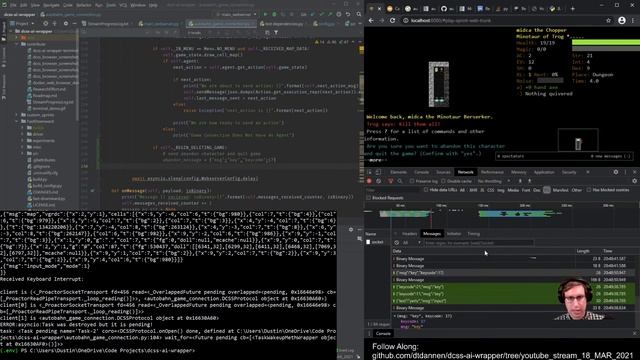Image resolution: width=640 pixels, height=360 pixels.
Task: Click the filter text input in Network panel
Action: pos(392,190)
